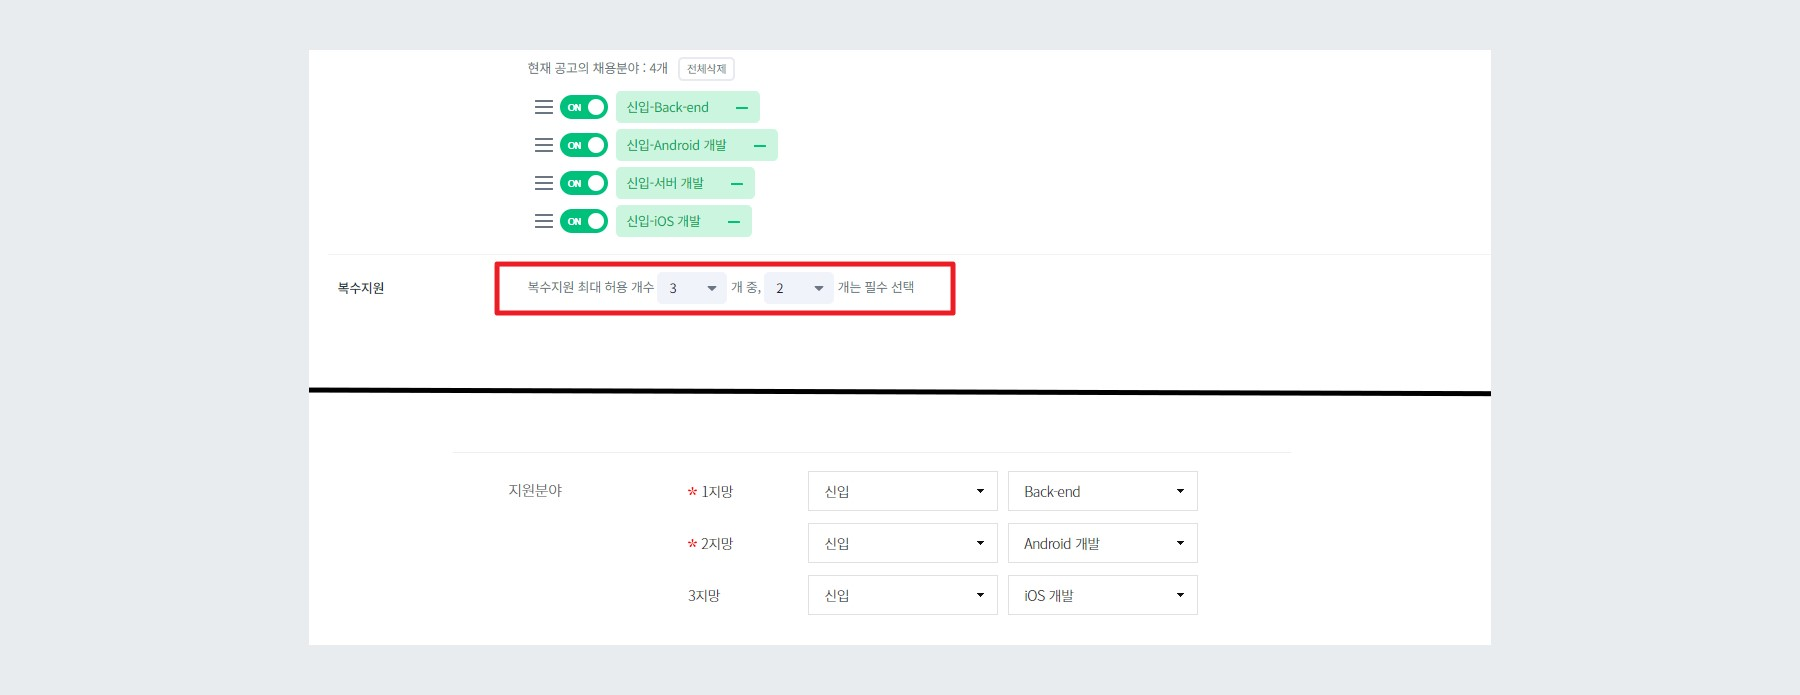Open the 3지망 iOS 개발 dropdown

tap(1103, 595)
